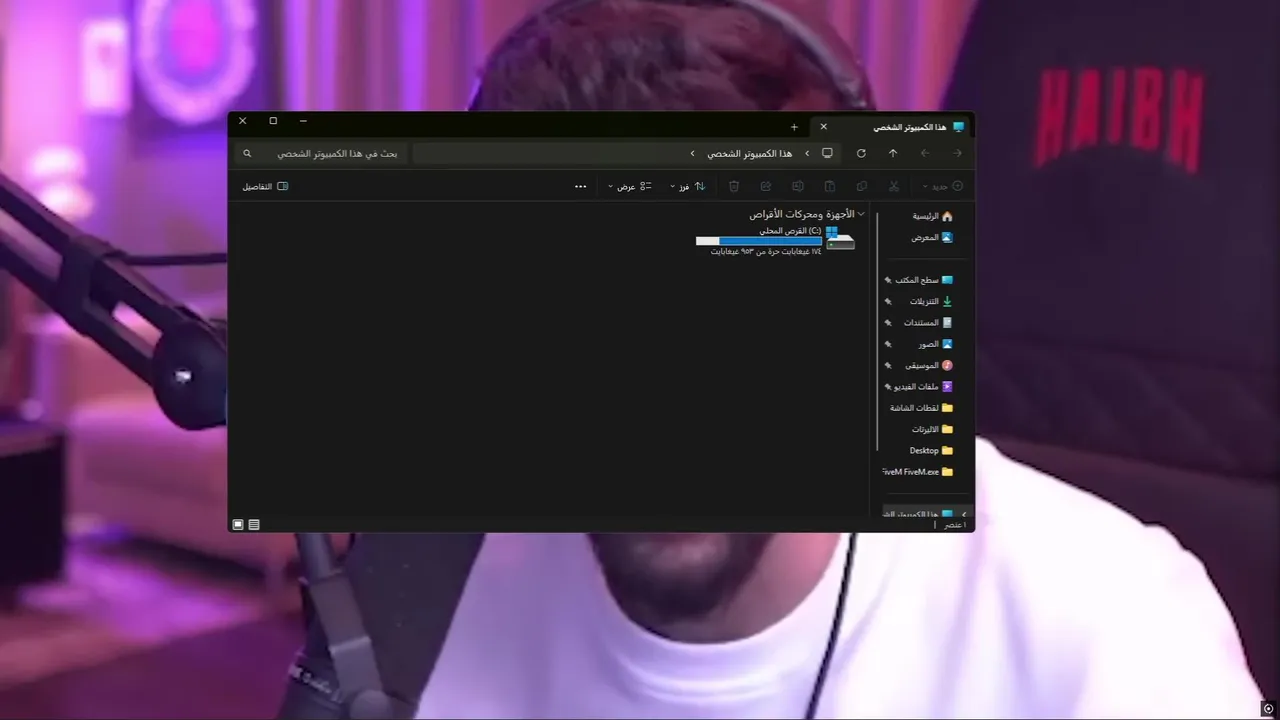Viewport: 1280px width, 720px height.
Task: Expand chevron after هذا الكمبيوتر الشخصي breadcrumb
Action: [x=692, y=153]
